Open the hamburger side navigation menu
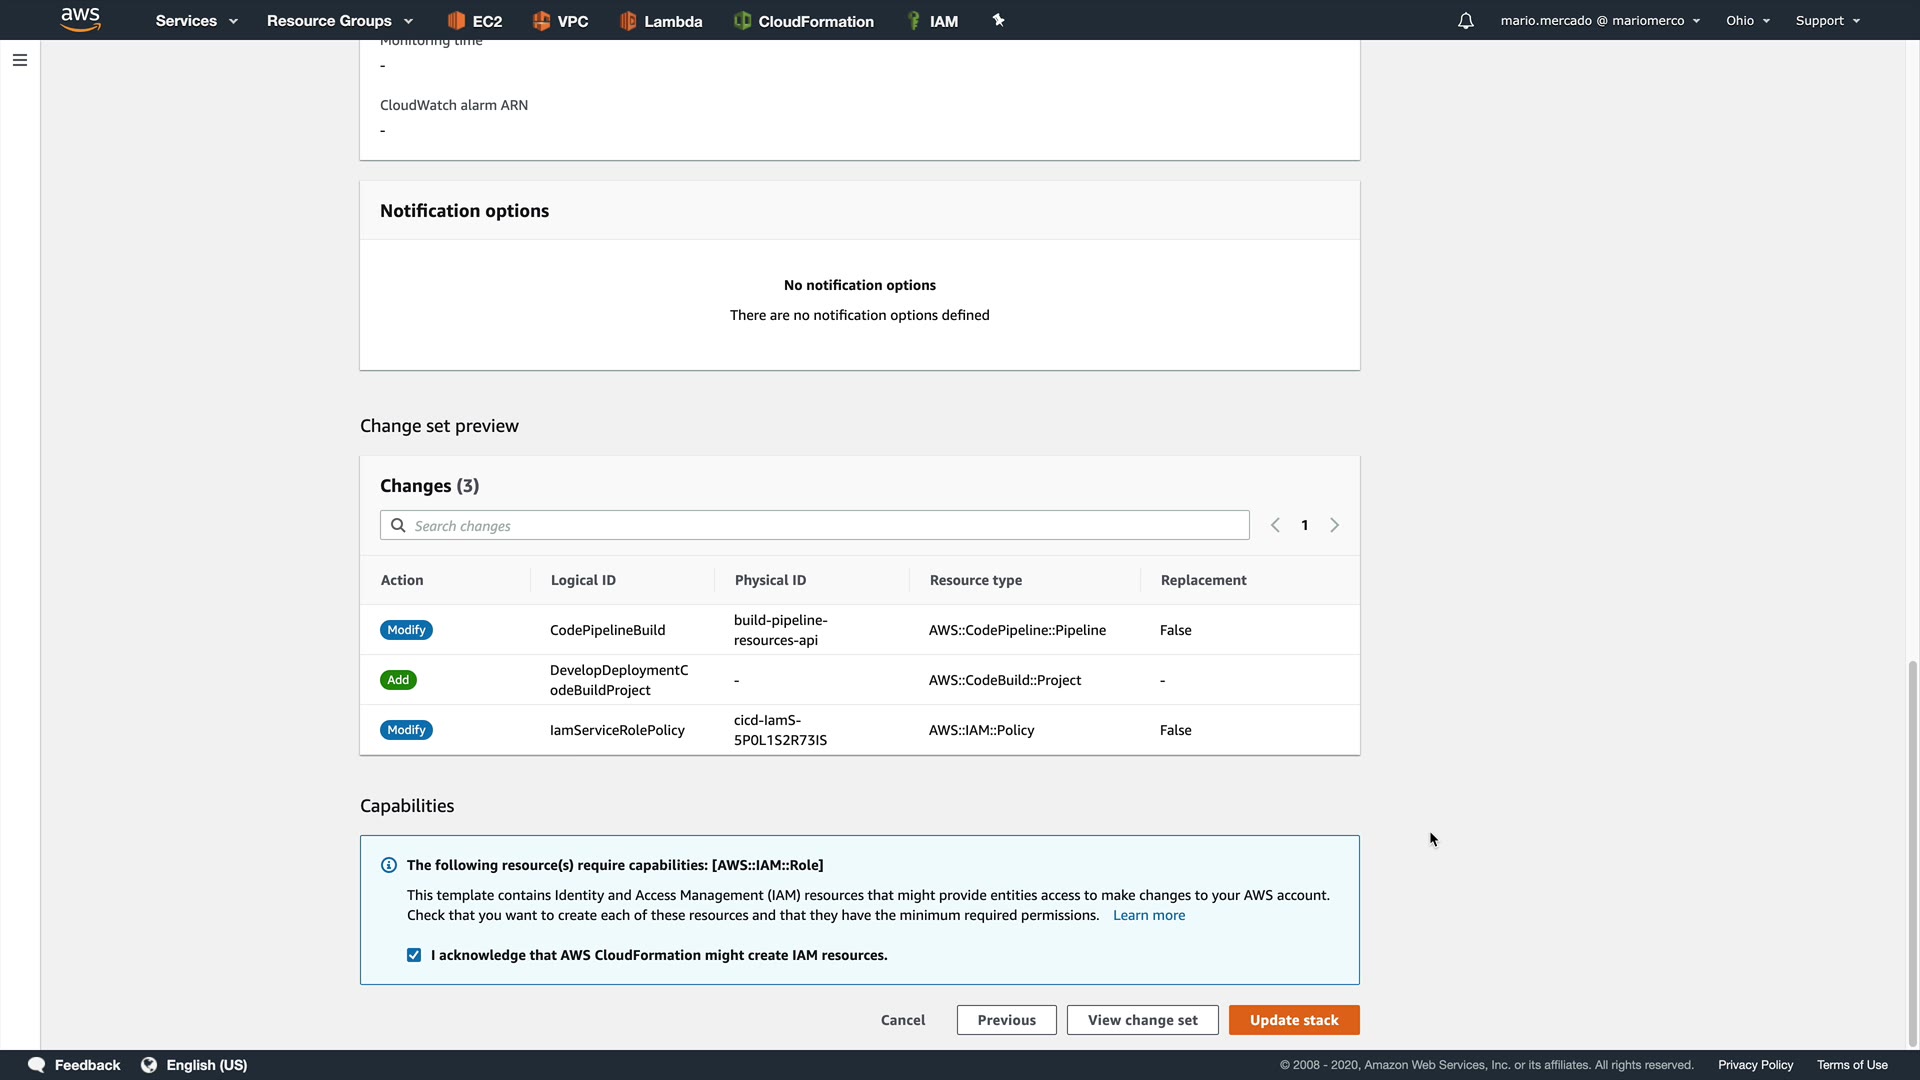1920x1080 pixels. point(20,60)
